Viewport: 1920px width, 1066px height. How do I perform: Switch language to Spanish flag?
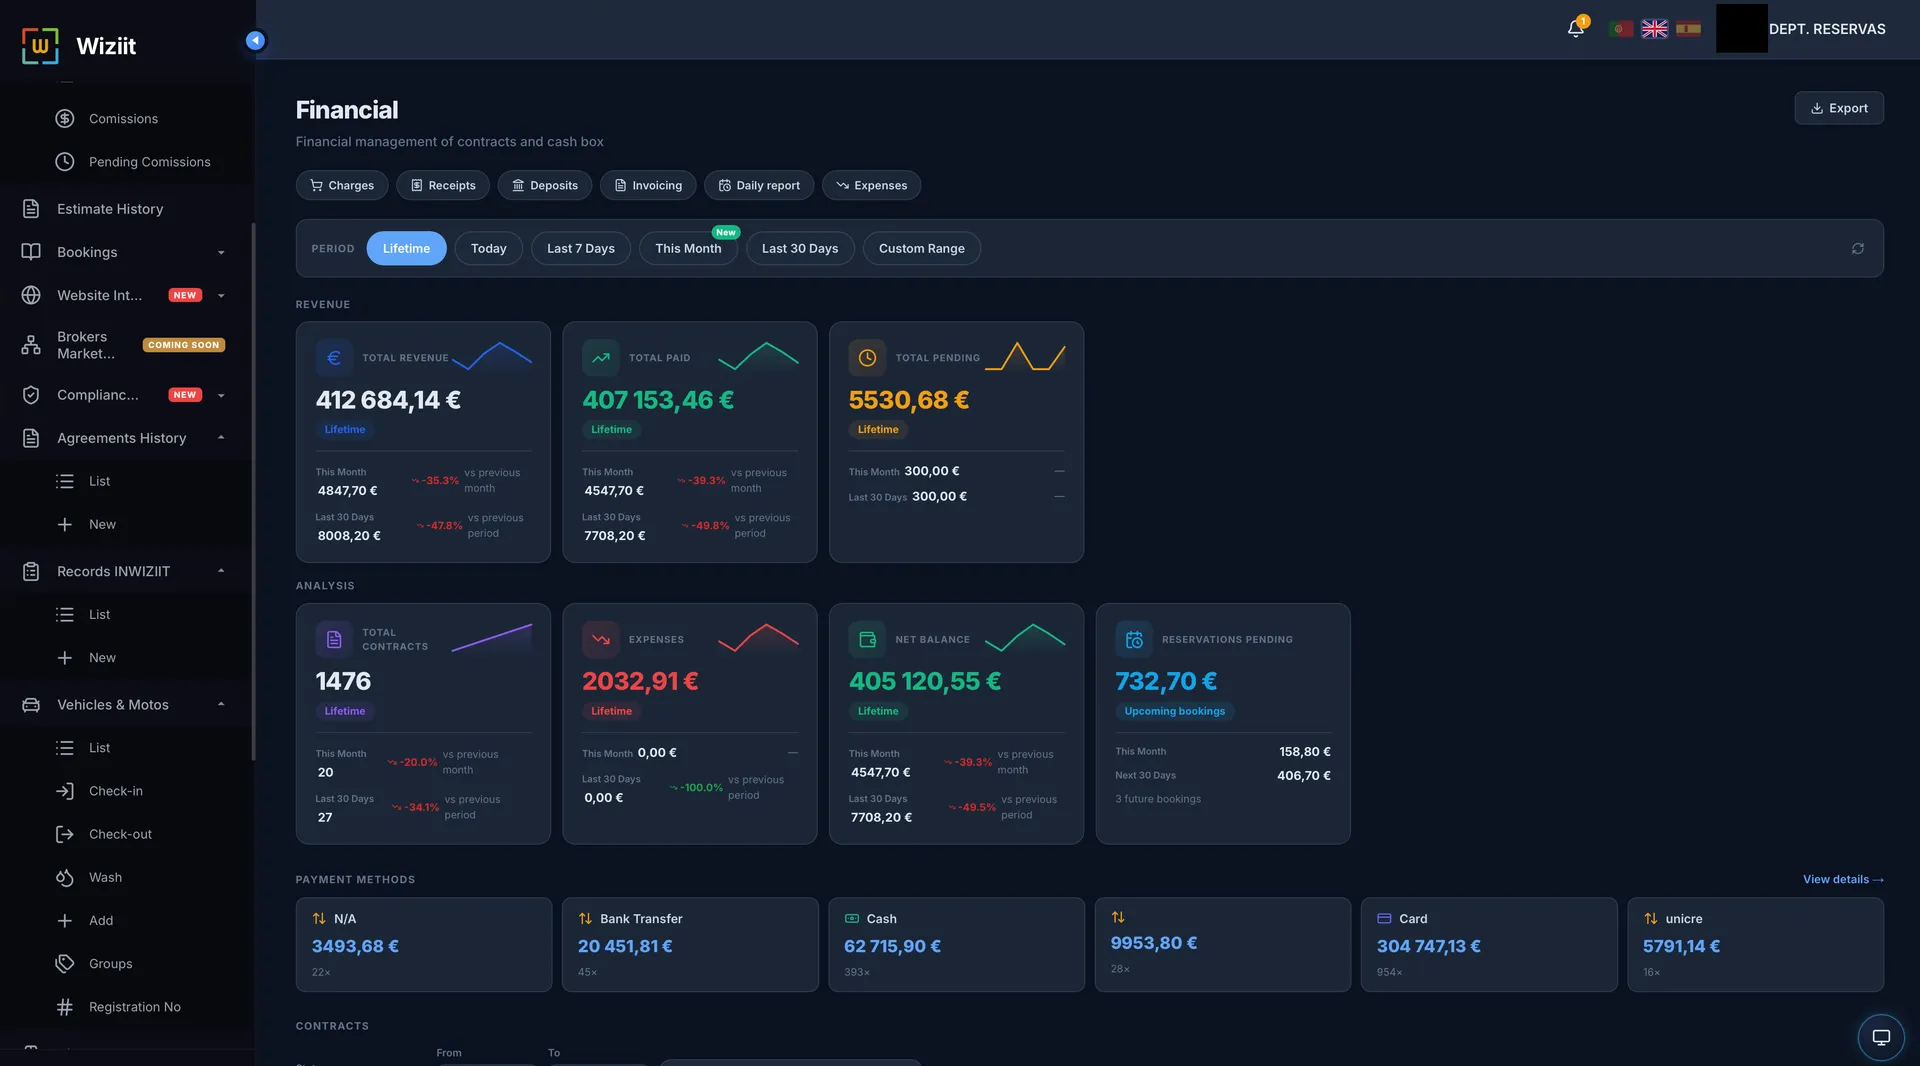(1689, 29)
